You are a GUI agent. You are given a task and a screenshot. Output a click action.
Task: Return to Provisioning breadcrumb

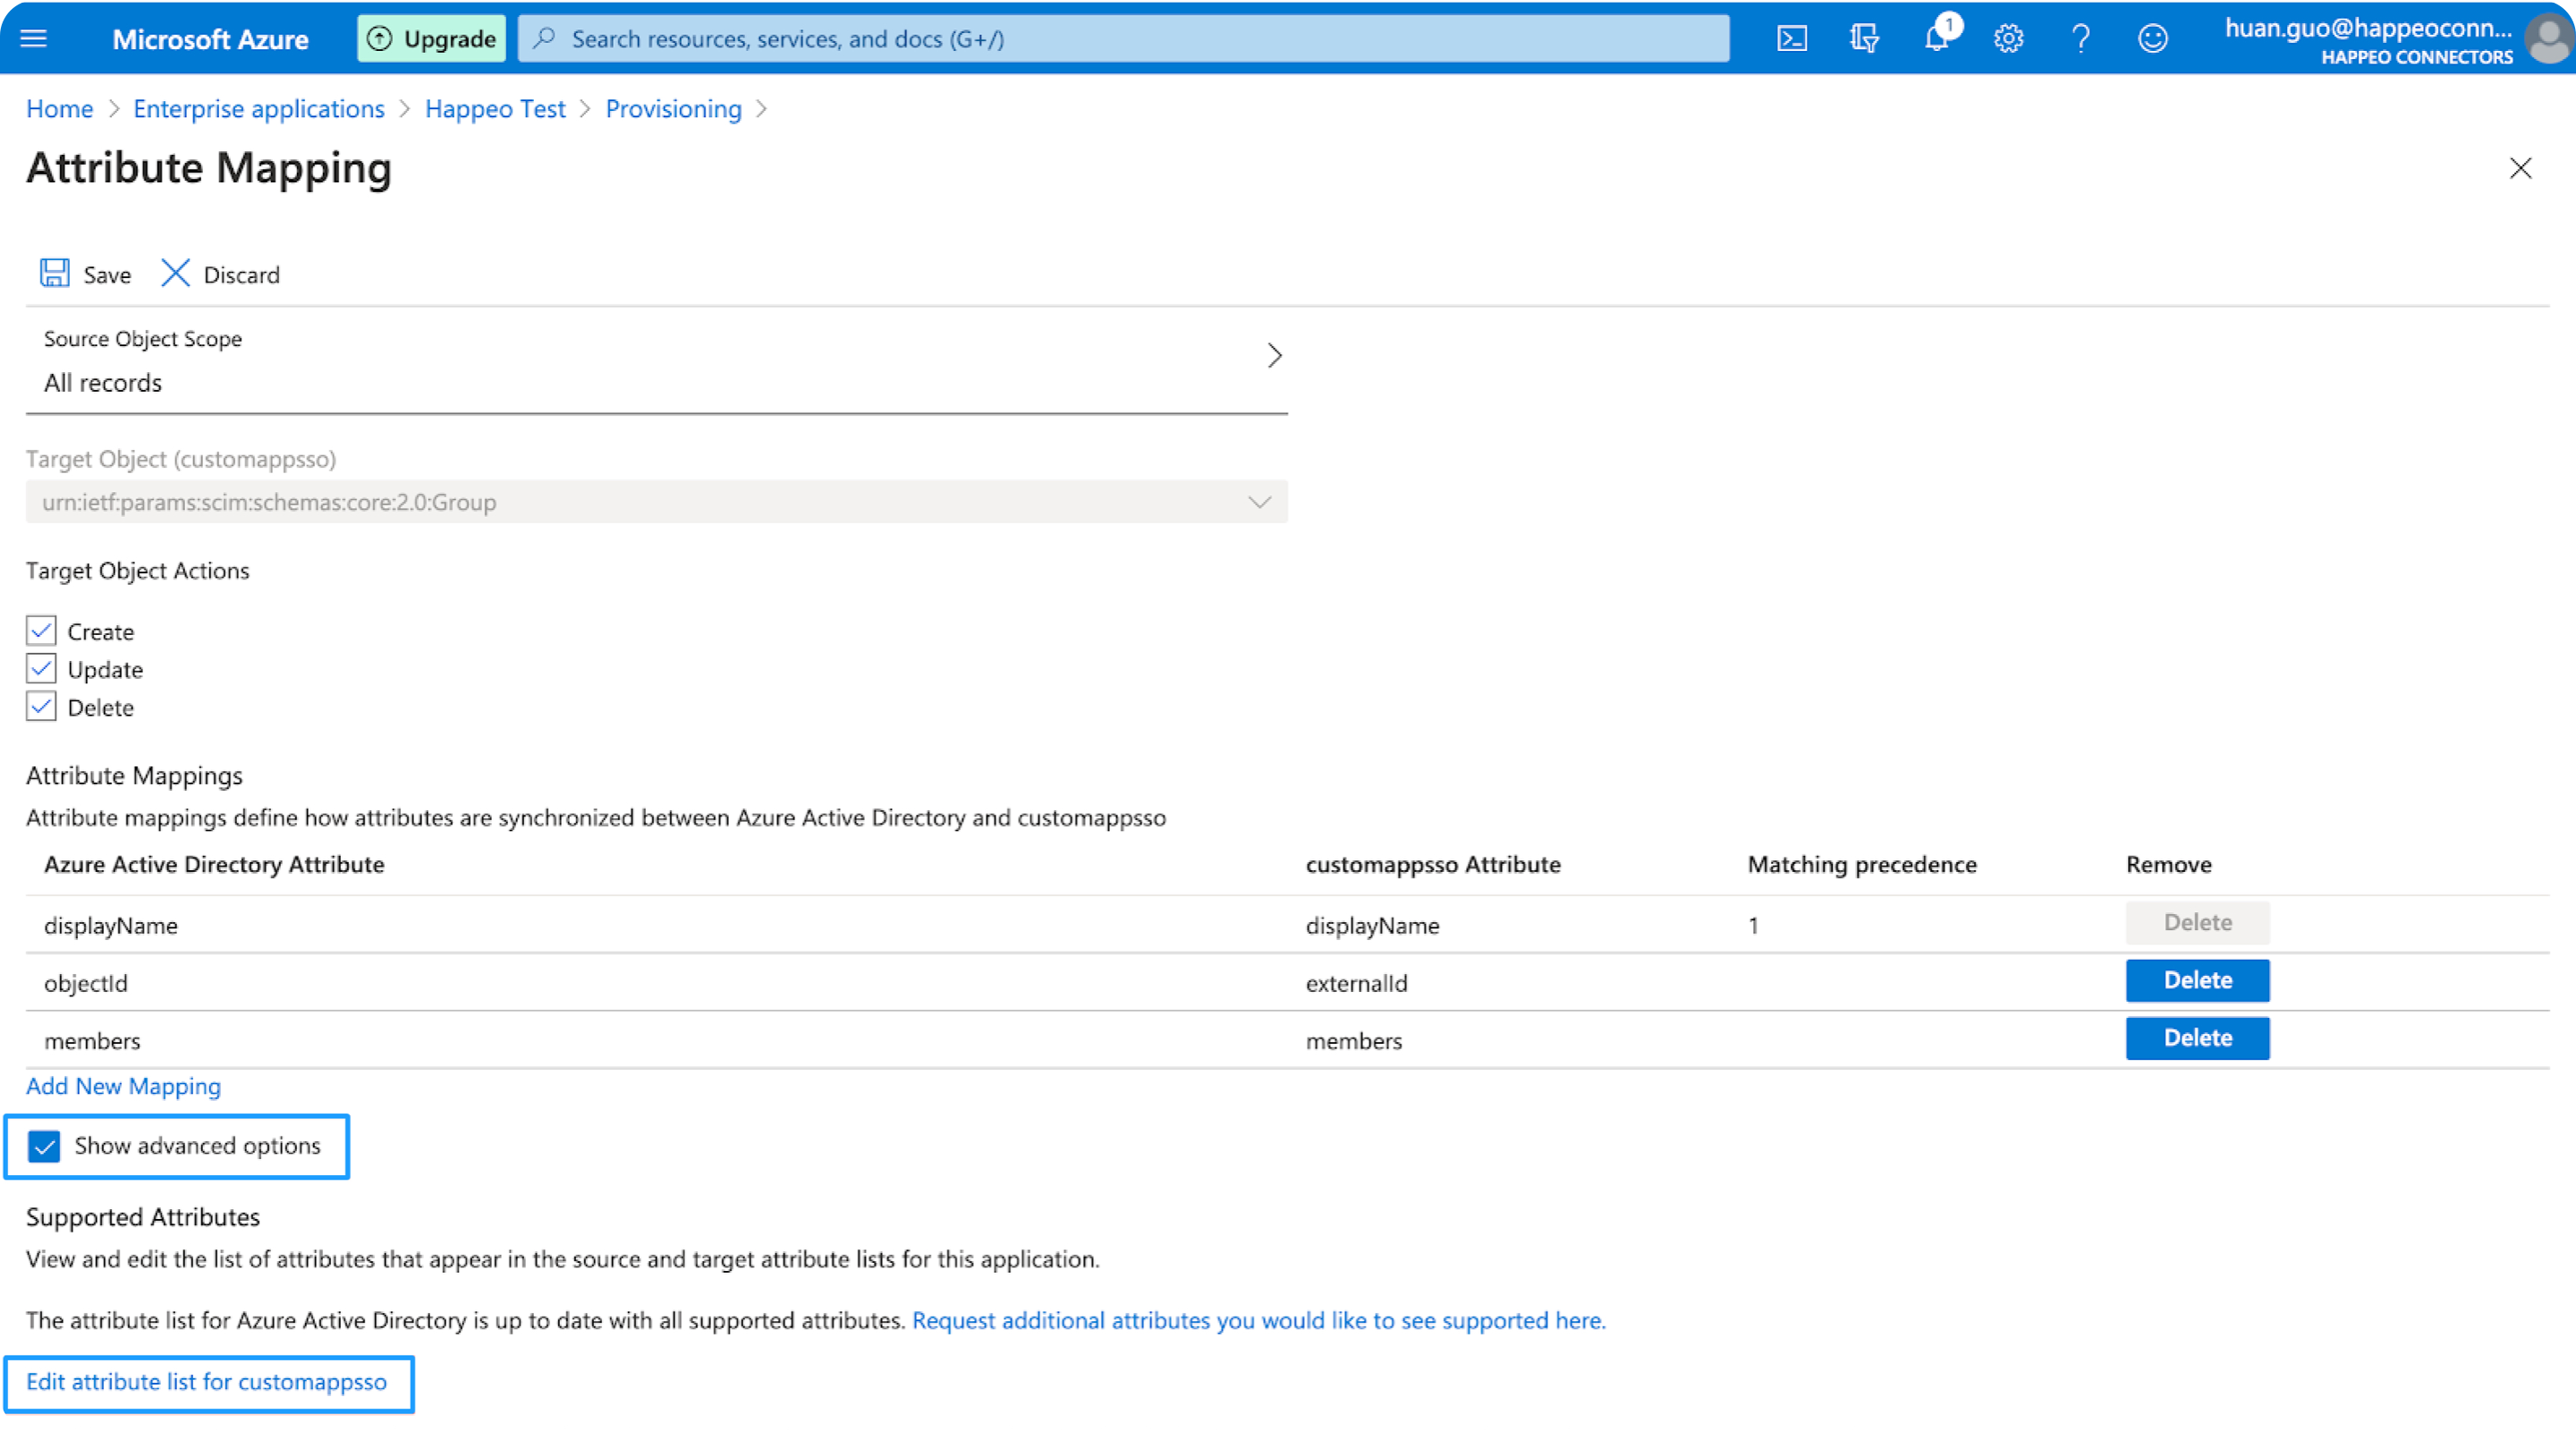(673, 108)
